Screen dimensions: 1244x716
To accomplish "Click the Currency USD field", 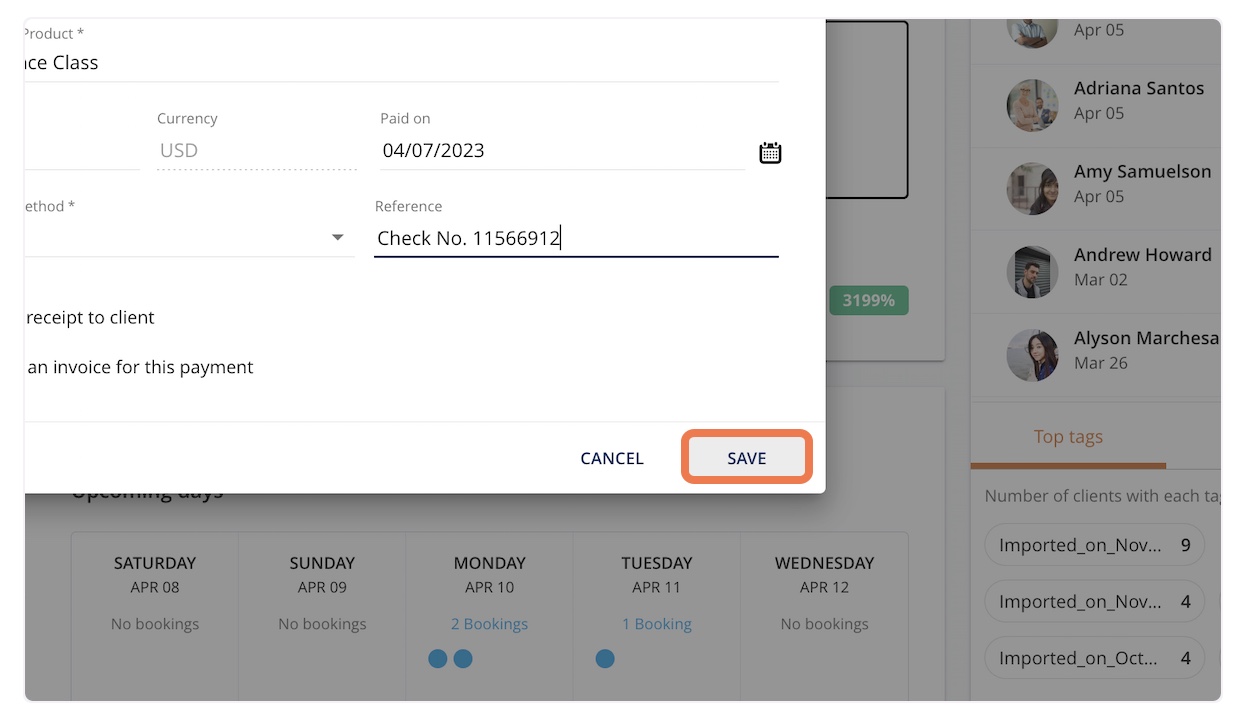I will tap(256, 151).
